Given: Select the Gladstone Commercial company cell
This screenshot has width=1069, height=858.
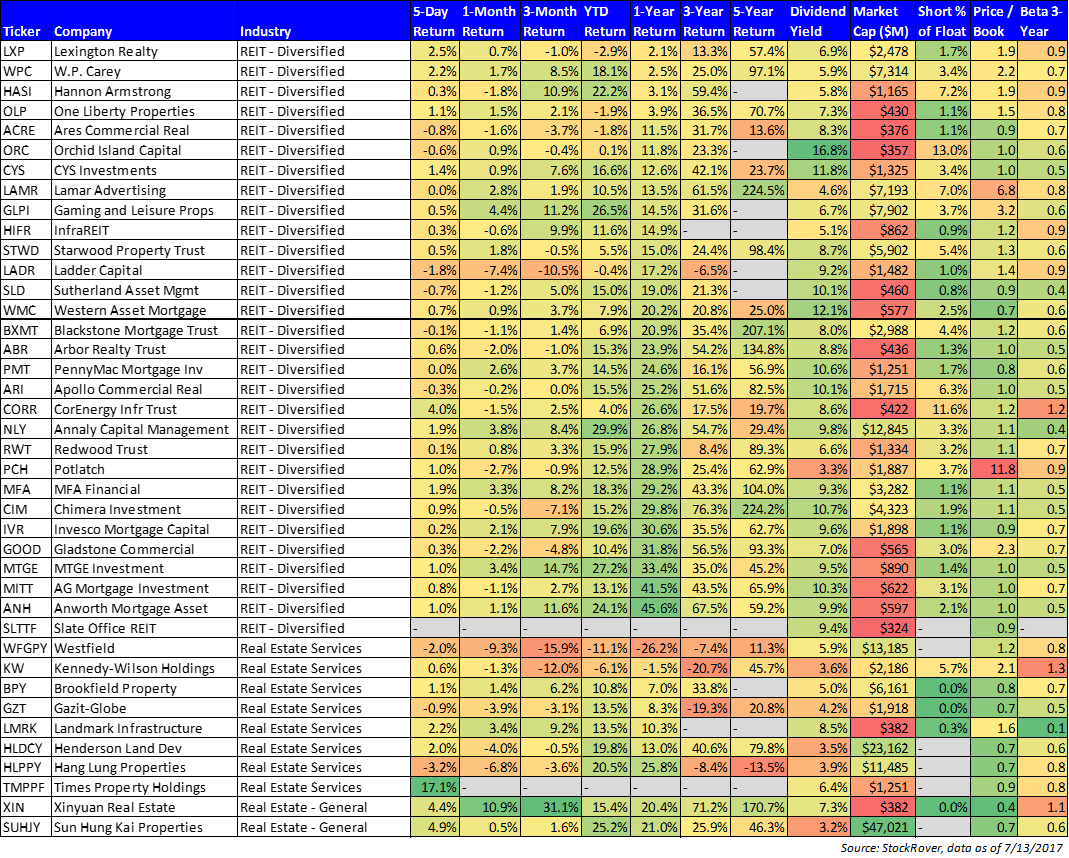Looking at the screenshot, I should [x=144, y=549].
